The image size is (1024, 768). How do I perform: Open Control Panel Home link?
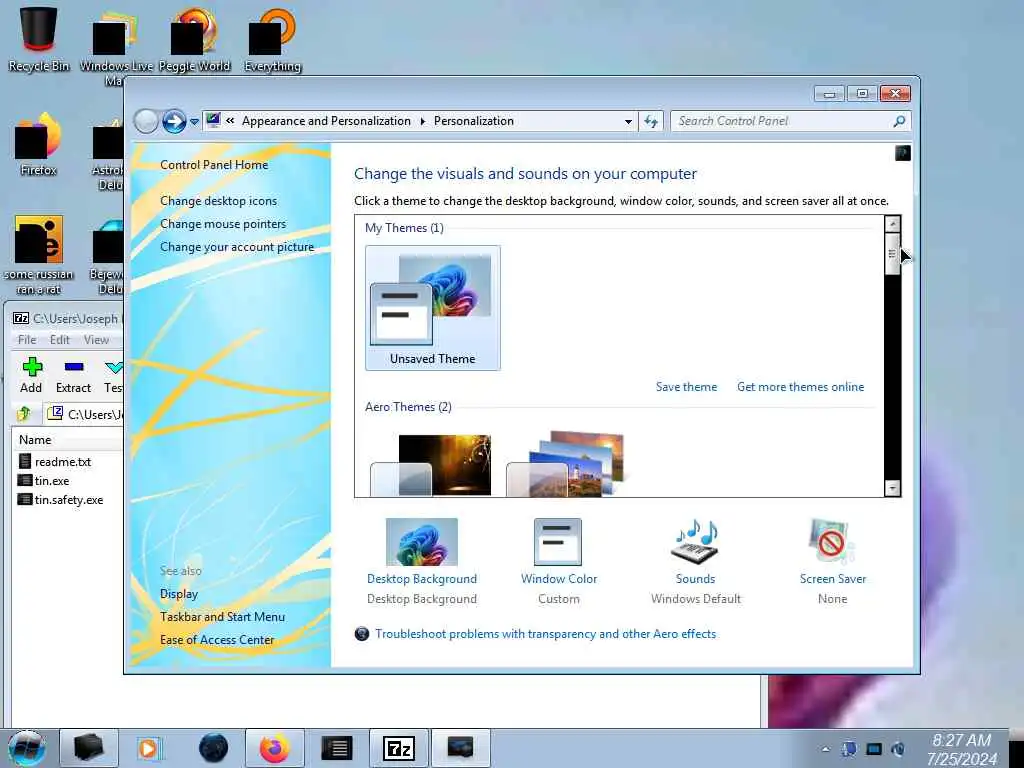[x=214, y=165]
